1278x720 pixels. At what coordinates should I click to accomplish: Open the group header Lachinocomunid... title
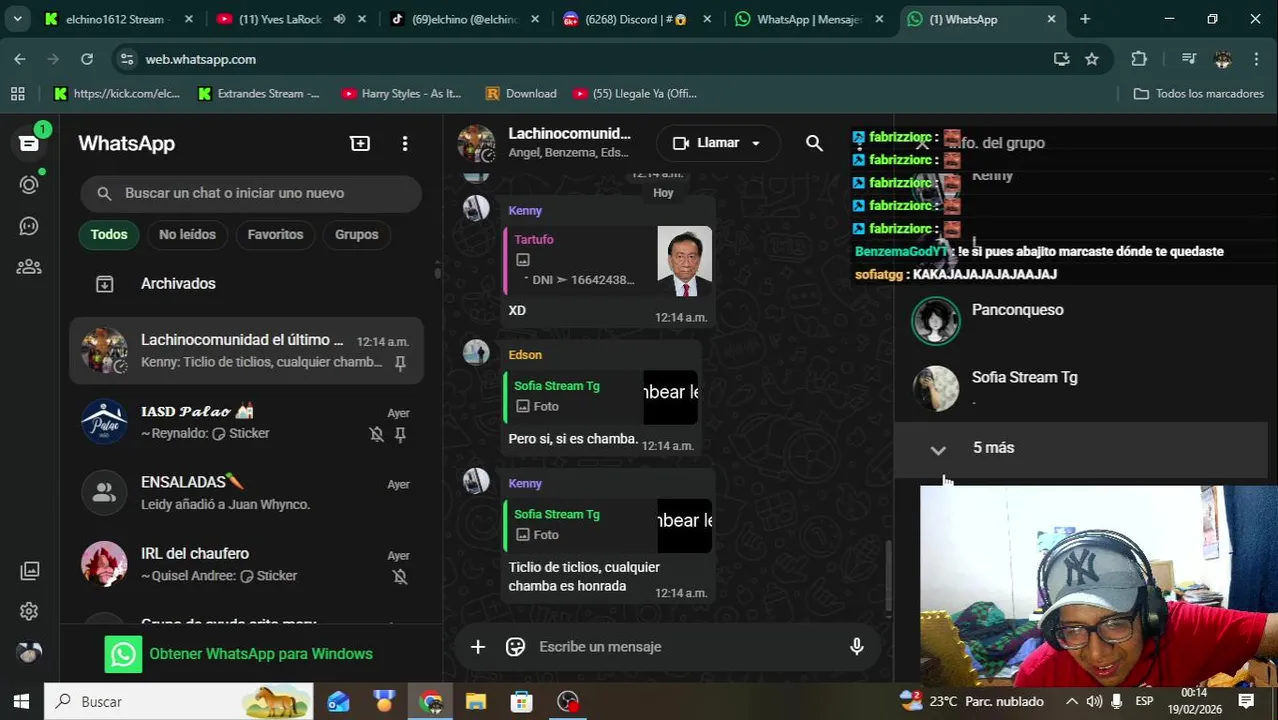pos(569,133)
